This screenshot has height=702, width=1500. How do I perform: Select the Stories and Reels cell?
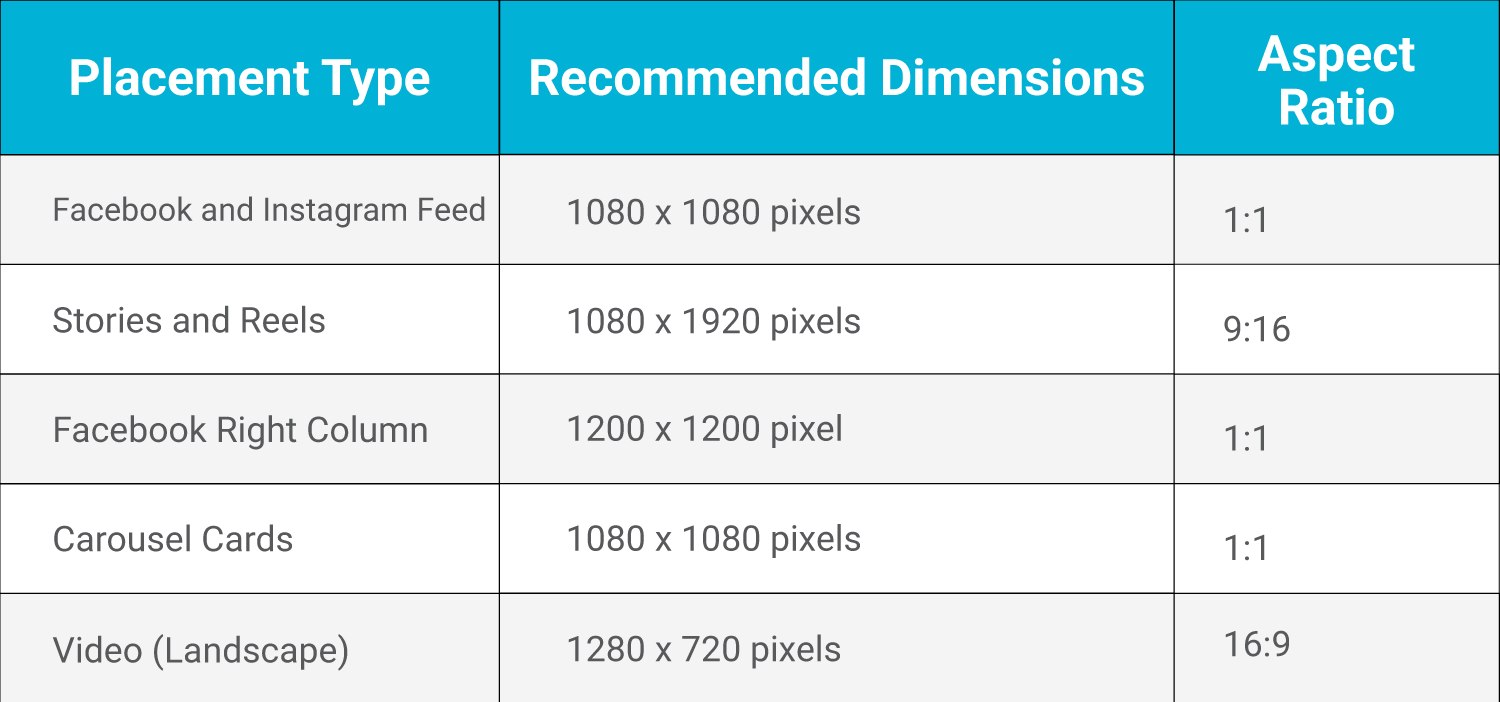pos(189,320)
